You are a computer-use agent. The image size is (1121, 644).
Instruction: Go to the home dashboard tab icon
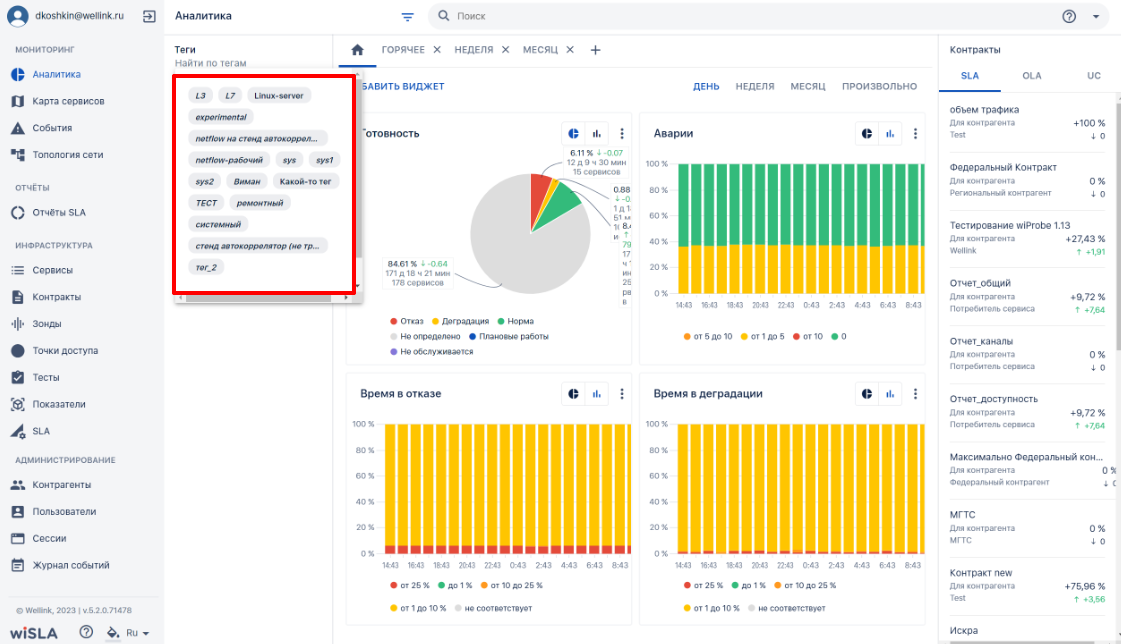(357, 50)
